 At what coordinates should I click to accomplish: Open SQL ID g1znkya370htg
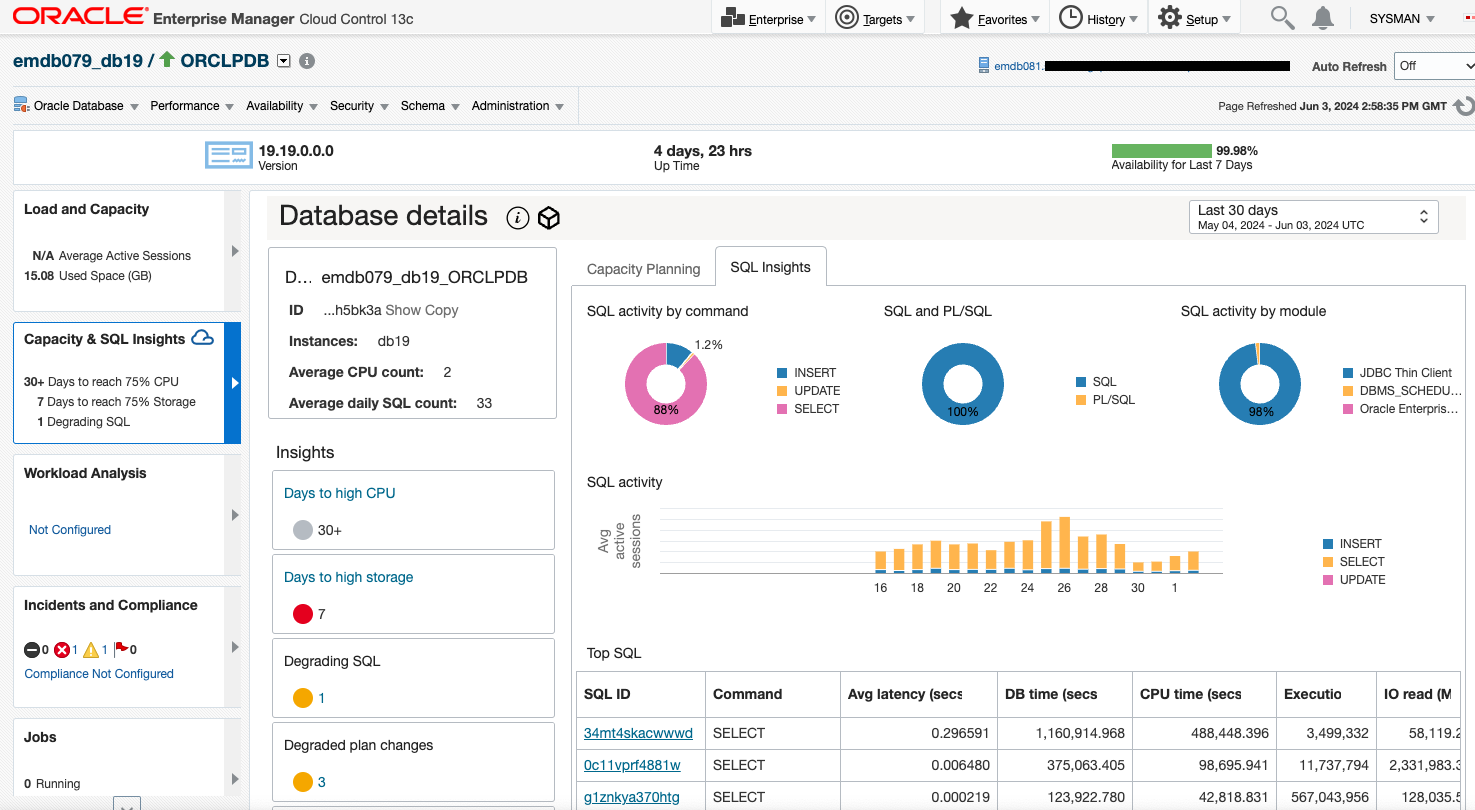[632, 797]
